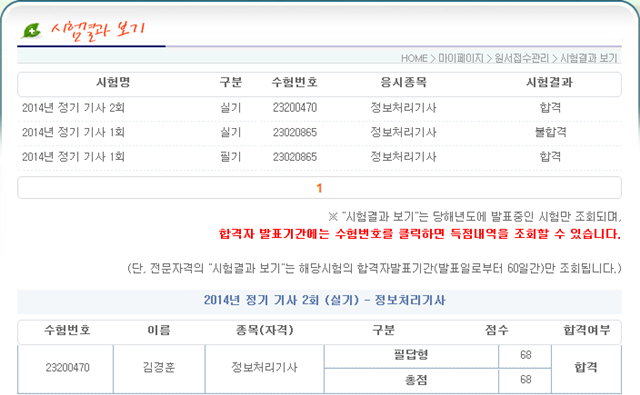The height and width of the screenshot is (395, 640).
Task: Click the 시험결과 column header
Action: pos(549,82)
